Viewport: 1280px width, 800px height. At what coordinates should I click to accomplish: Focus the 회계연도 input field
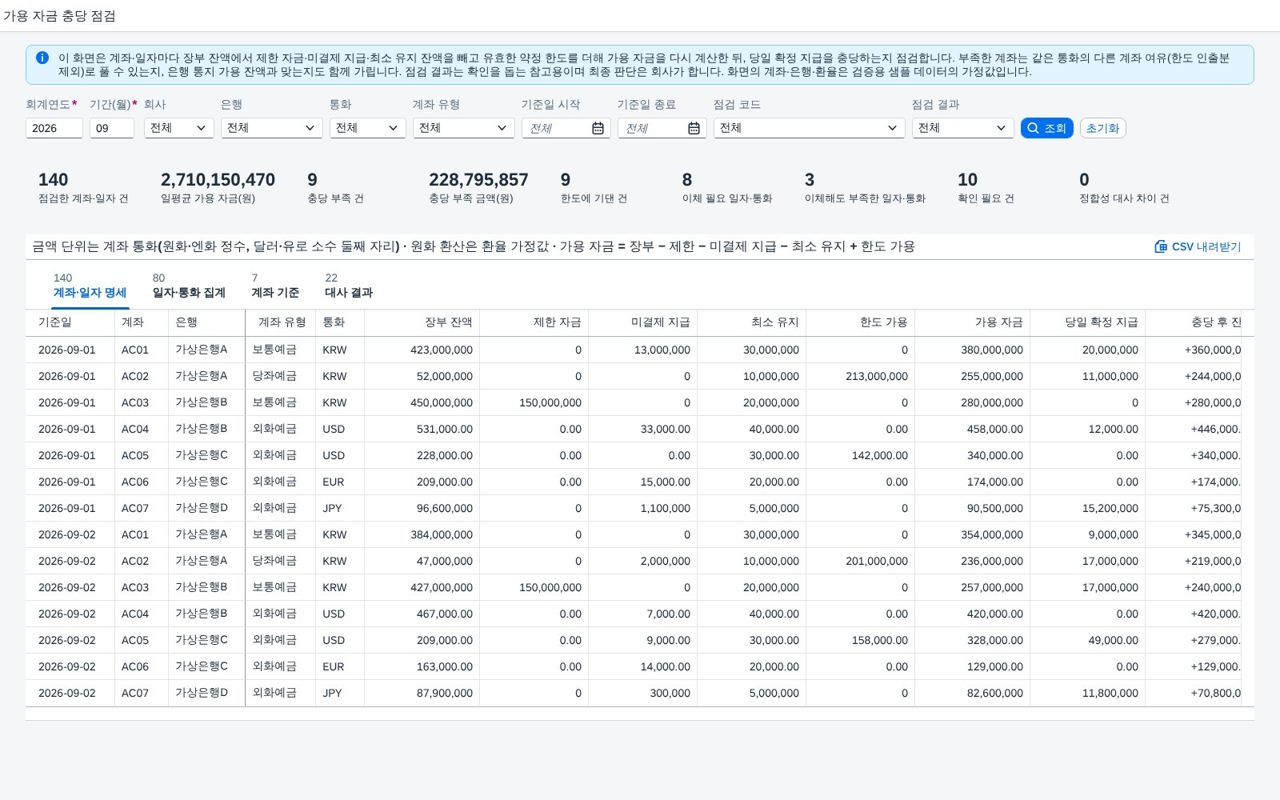[x=54, y=128]
